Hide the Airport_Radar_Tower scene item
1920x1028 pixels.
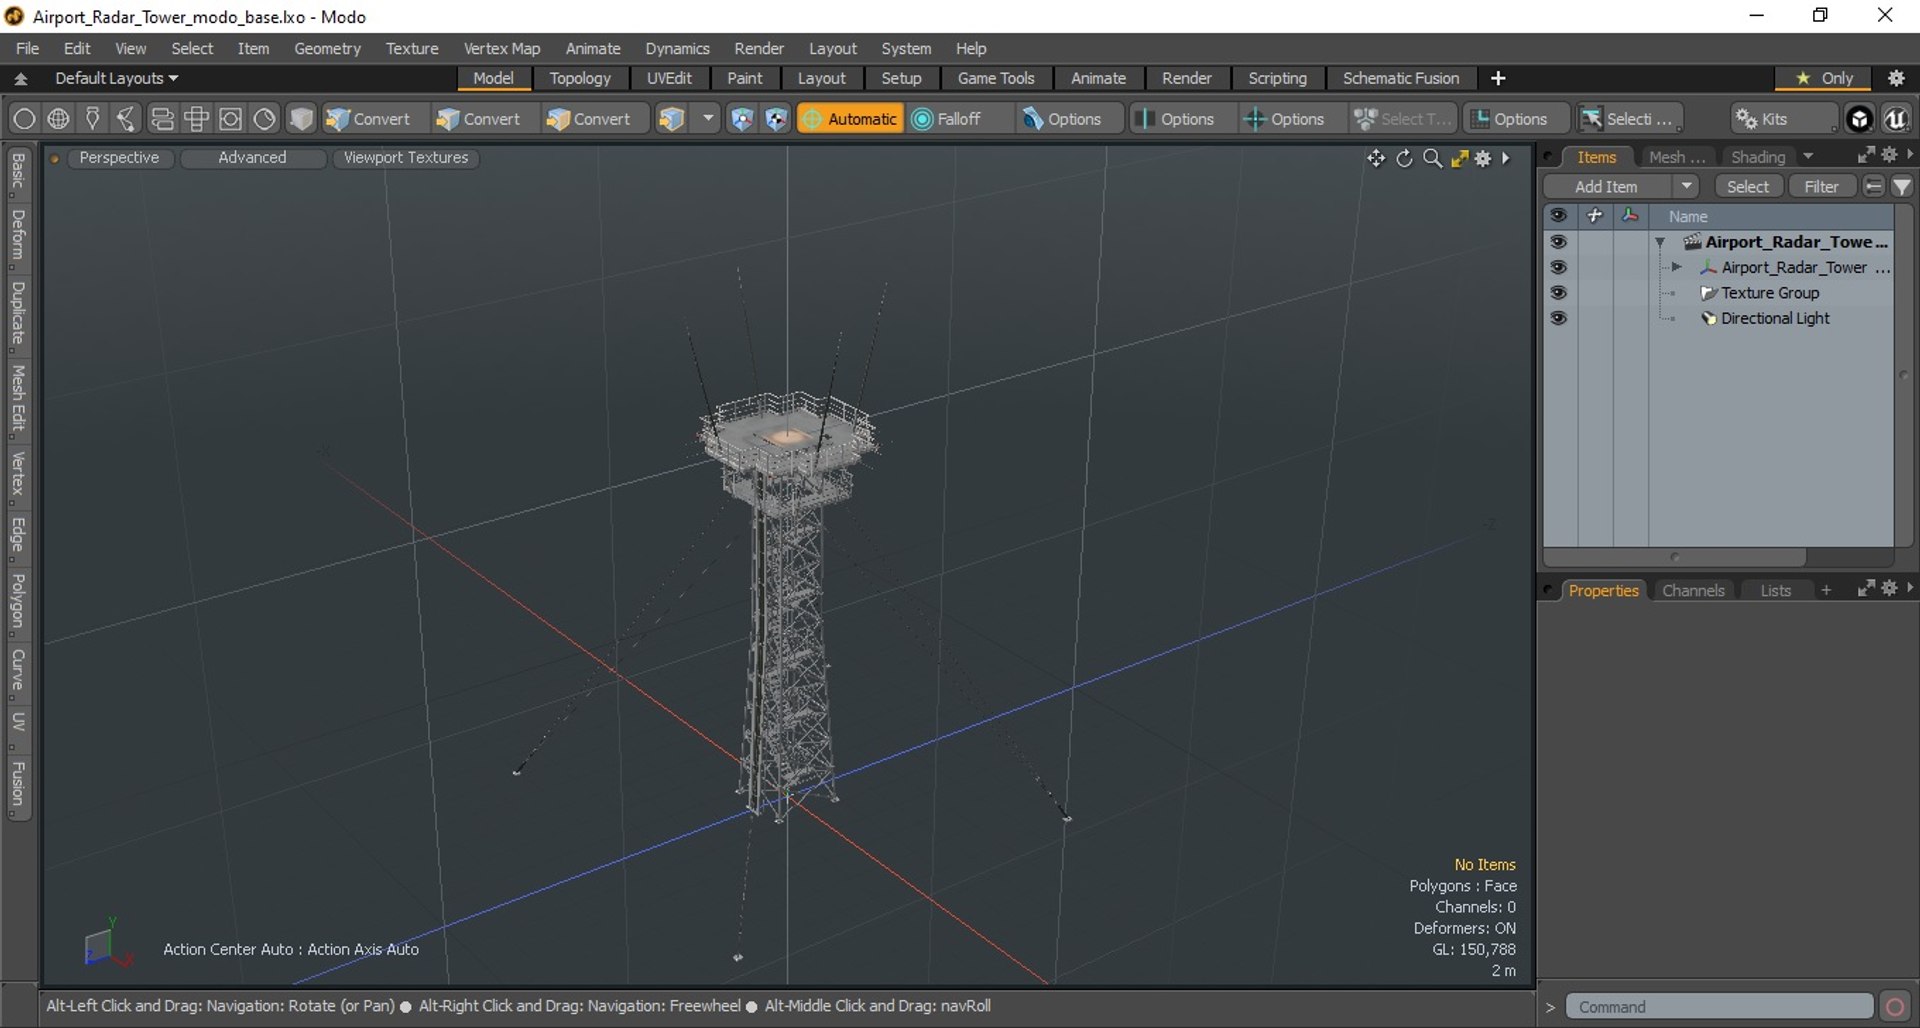click(x=1558, y=242)
